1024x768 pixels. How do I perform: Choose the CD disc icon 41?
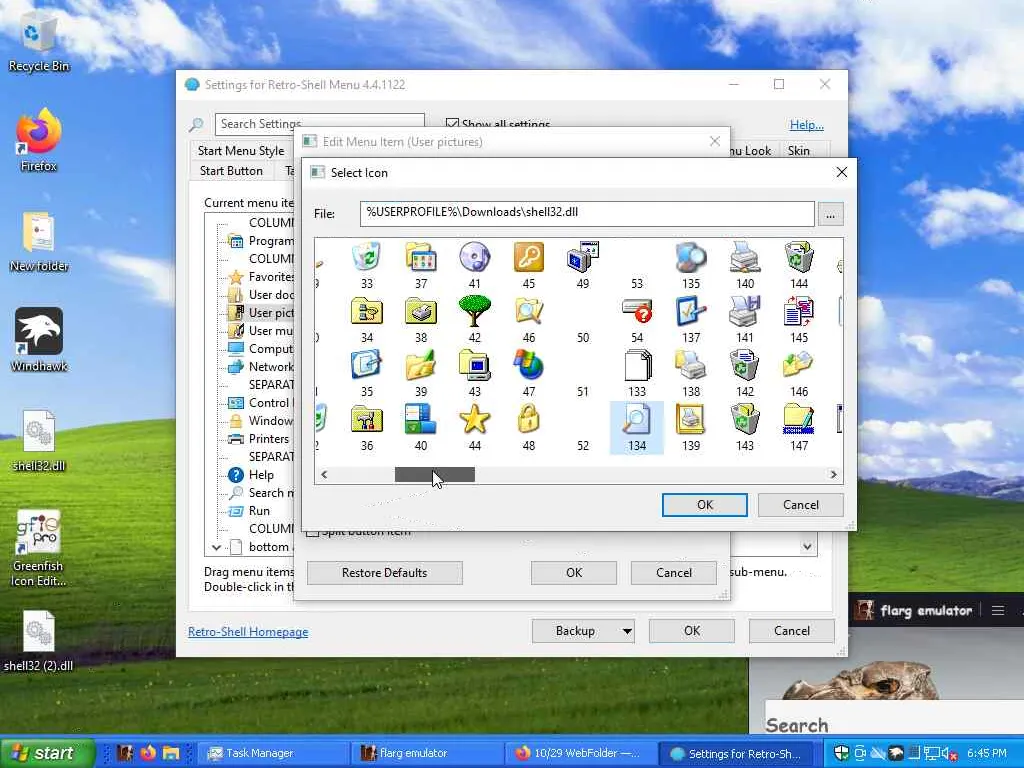click(x=475, y=257)
